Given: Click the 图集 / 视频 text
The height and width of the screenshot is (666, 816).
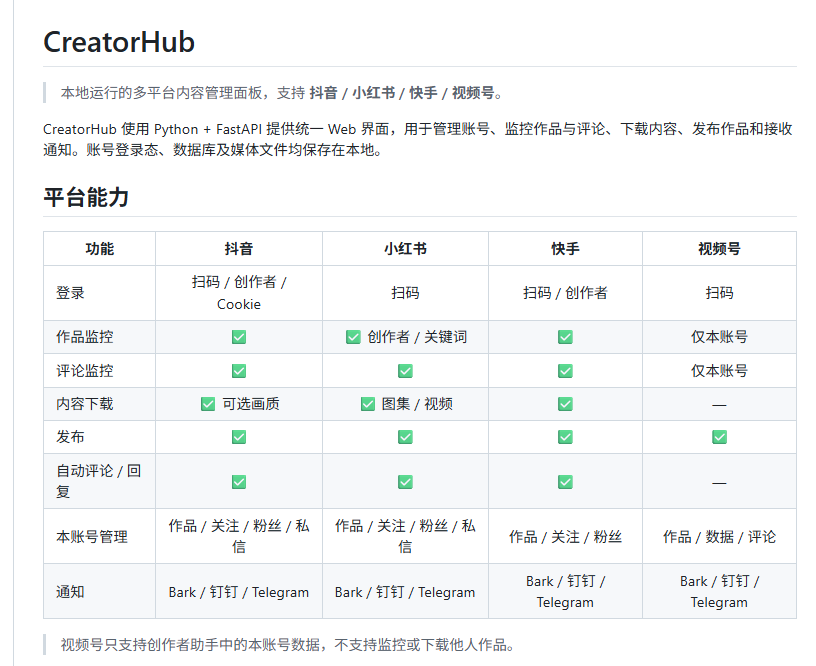Looking at the screenshot, I should (417, 404).
